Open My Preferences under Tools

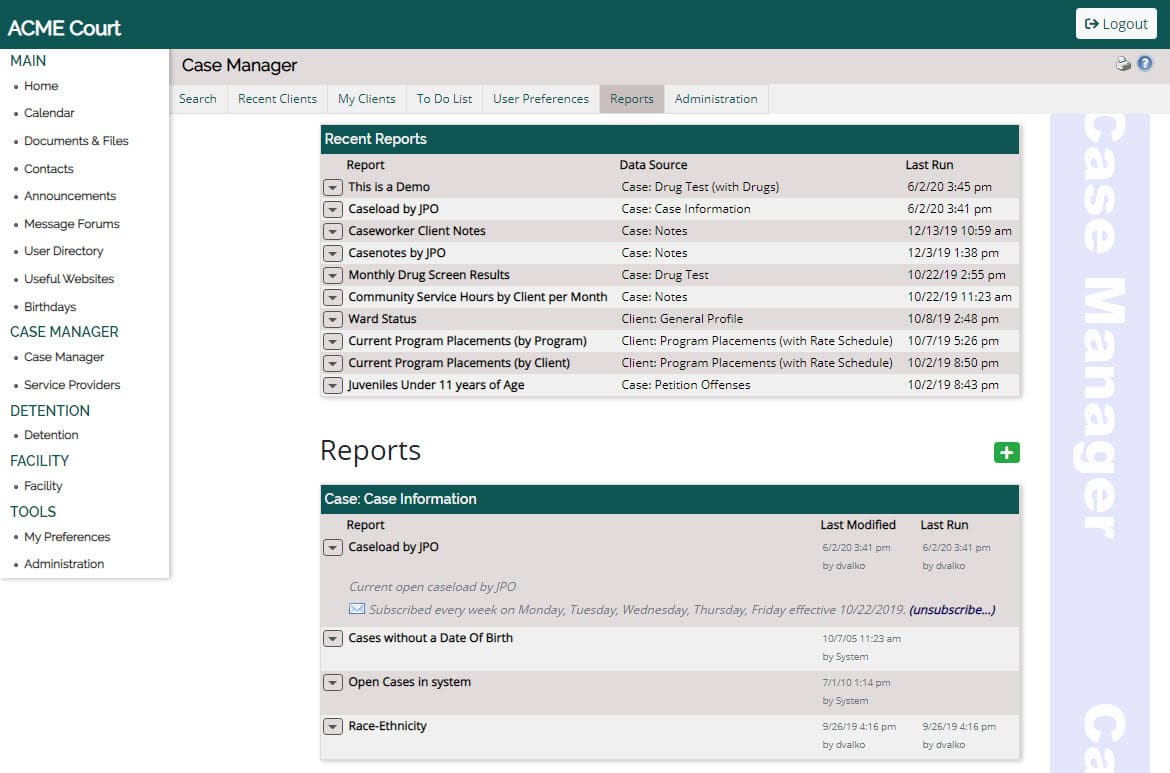pyautogui.click(x=67, y=536)
